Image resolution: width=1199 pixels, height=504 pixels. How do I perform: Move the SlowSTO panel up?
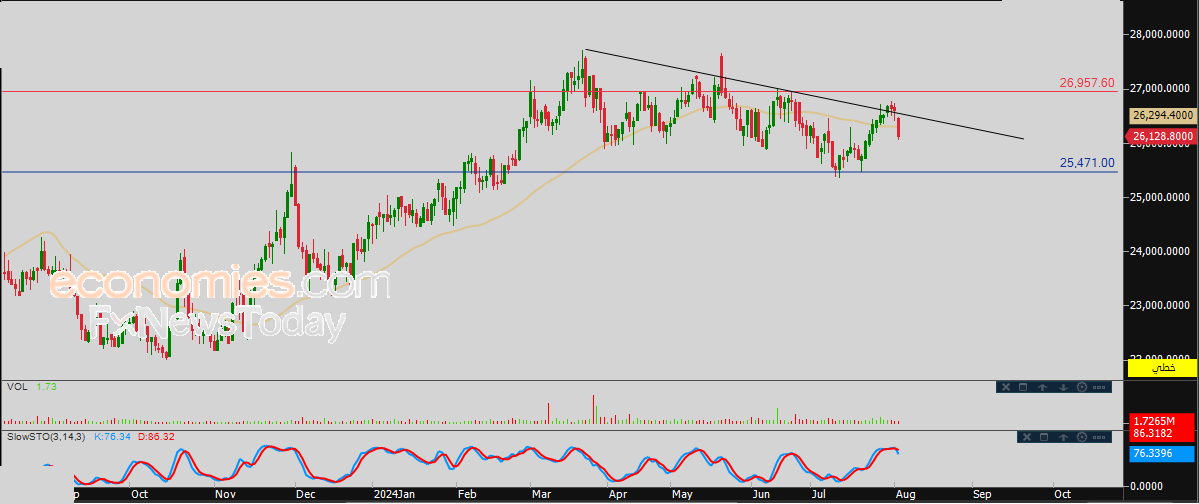point(1063,437)
